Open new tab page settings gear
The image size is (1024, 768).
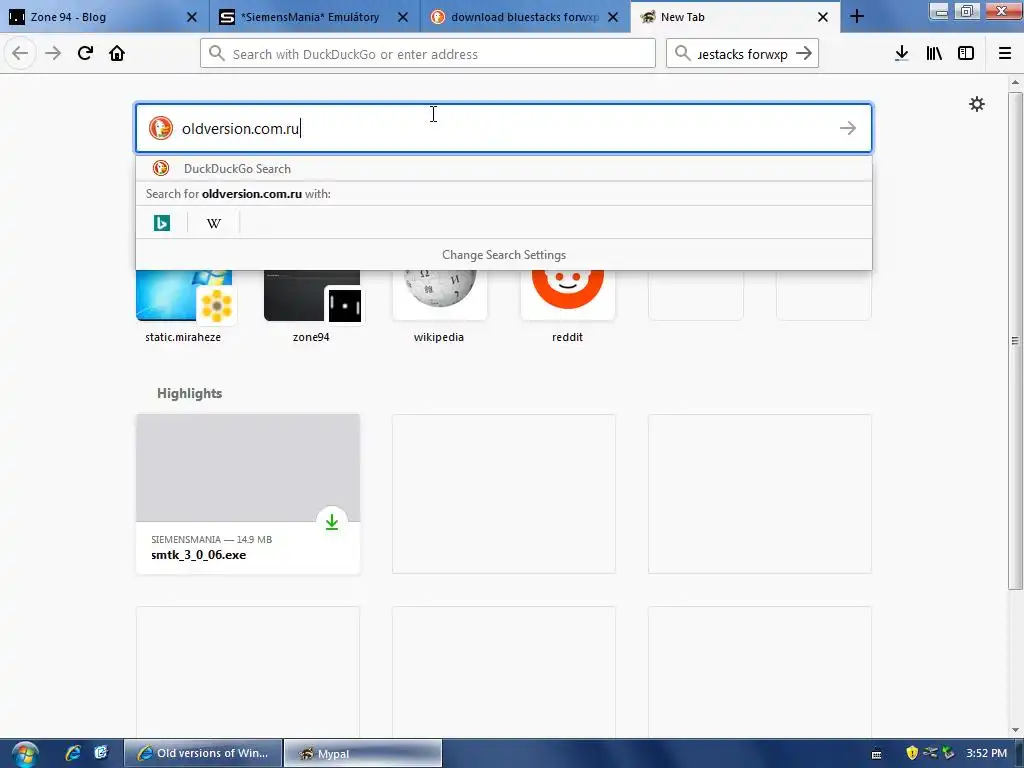click(976, 104)
